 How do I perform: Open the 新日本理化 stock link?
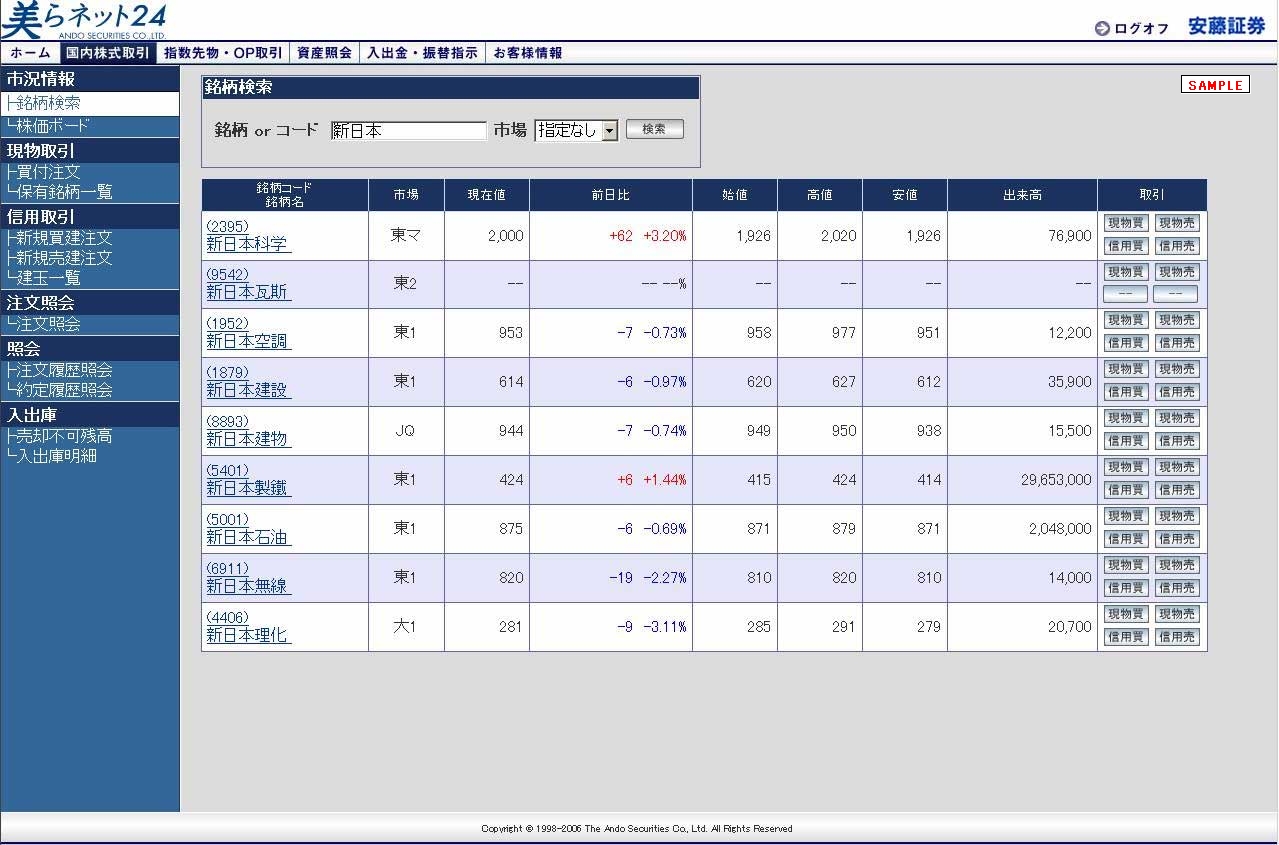coord(248,635)
